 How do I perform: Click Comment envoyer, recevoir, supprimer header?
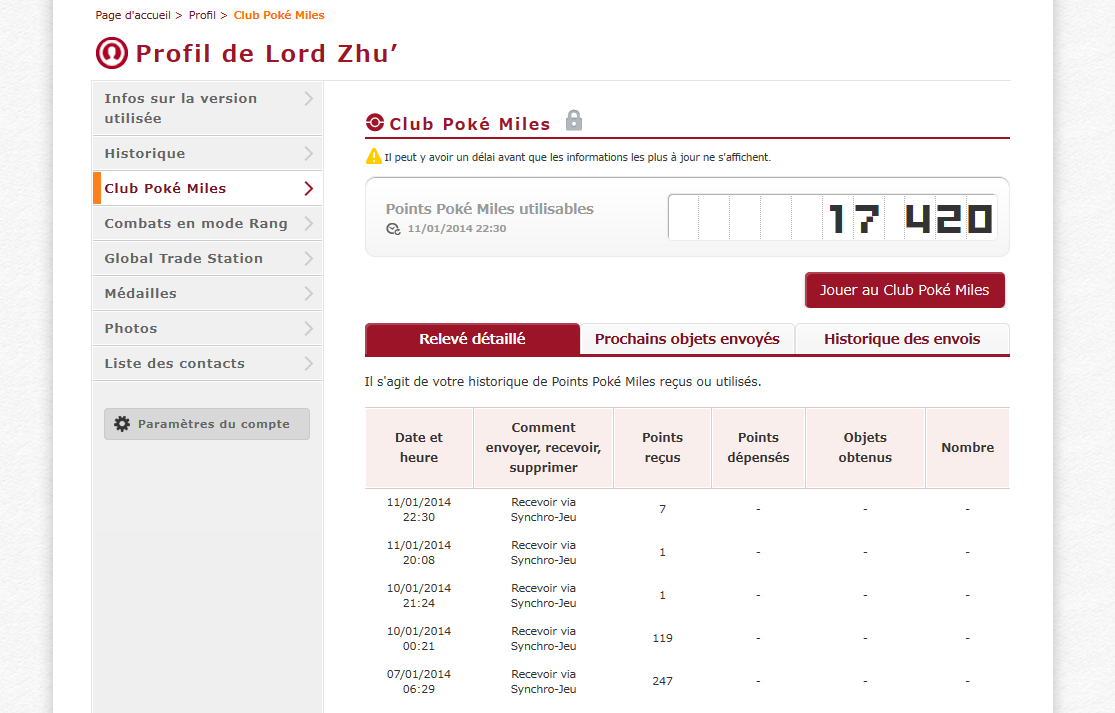pyautogui.click(x=543, y=448)
